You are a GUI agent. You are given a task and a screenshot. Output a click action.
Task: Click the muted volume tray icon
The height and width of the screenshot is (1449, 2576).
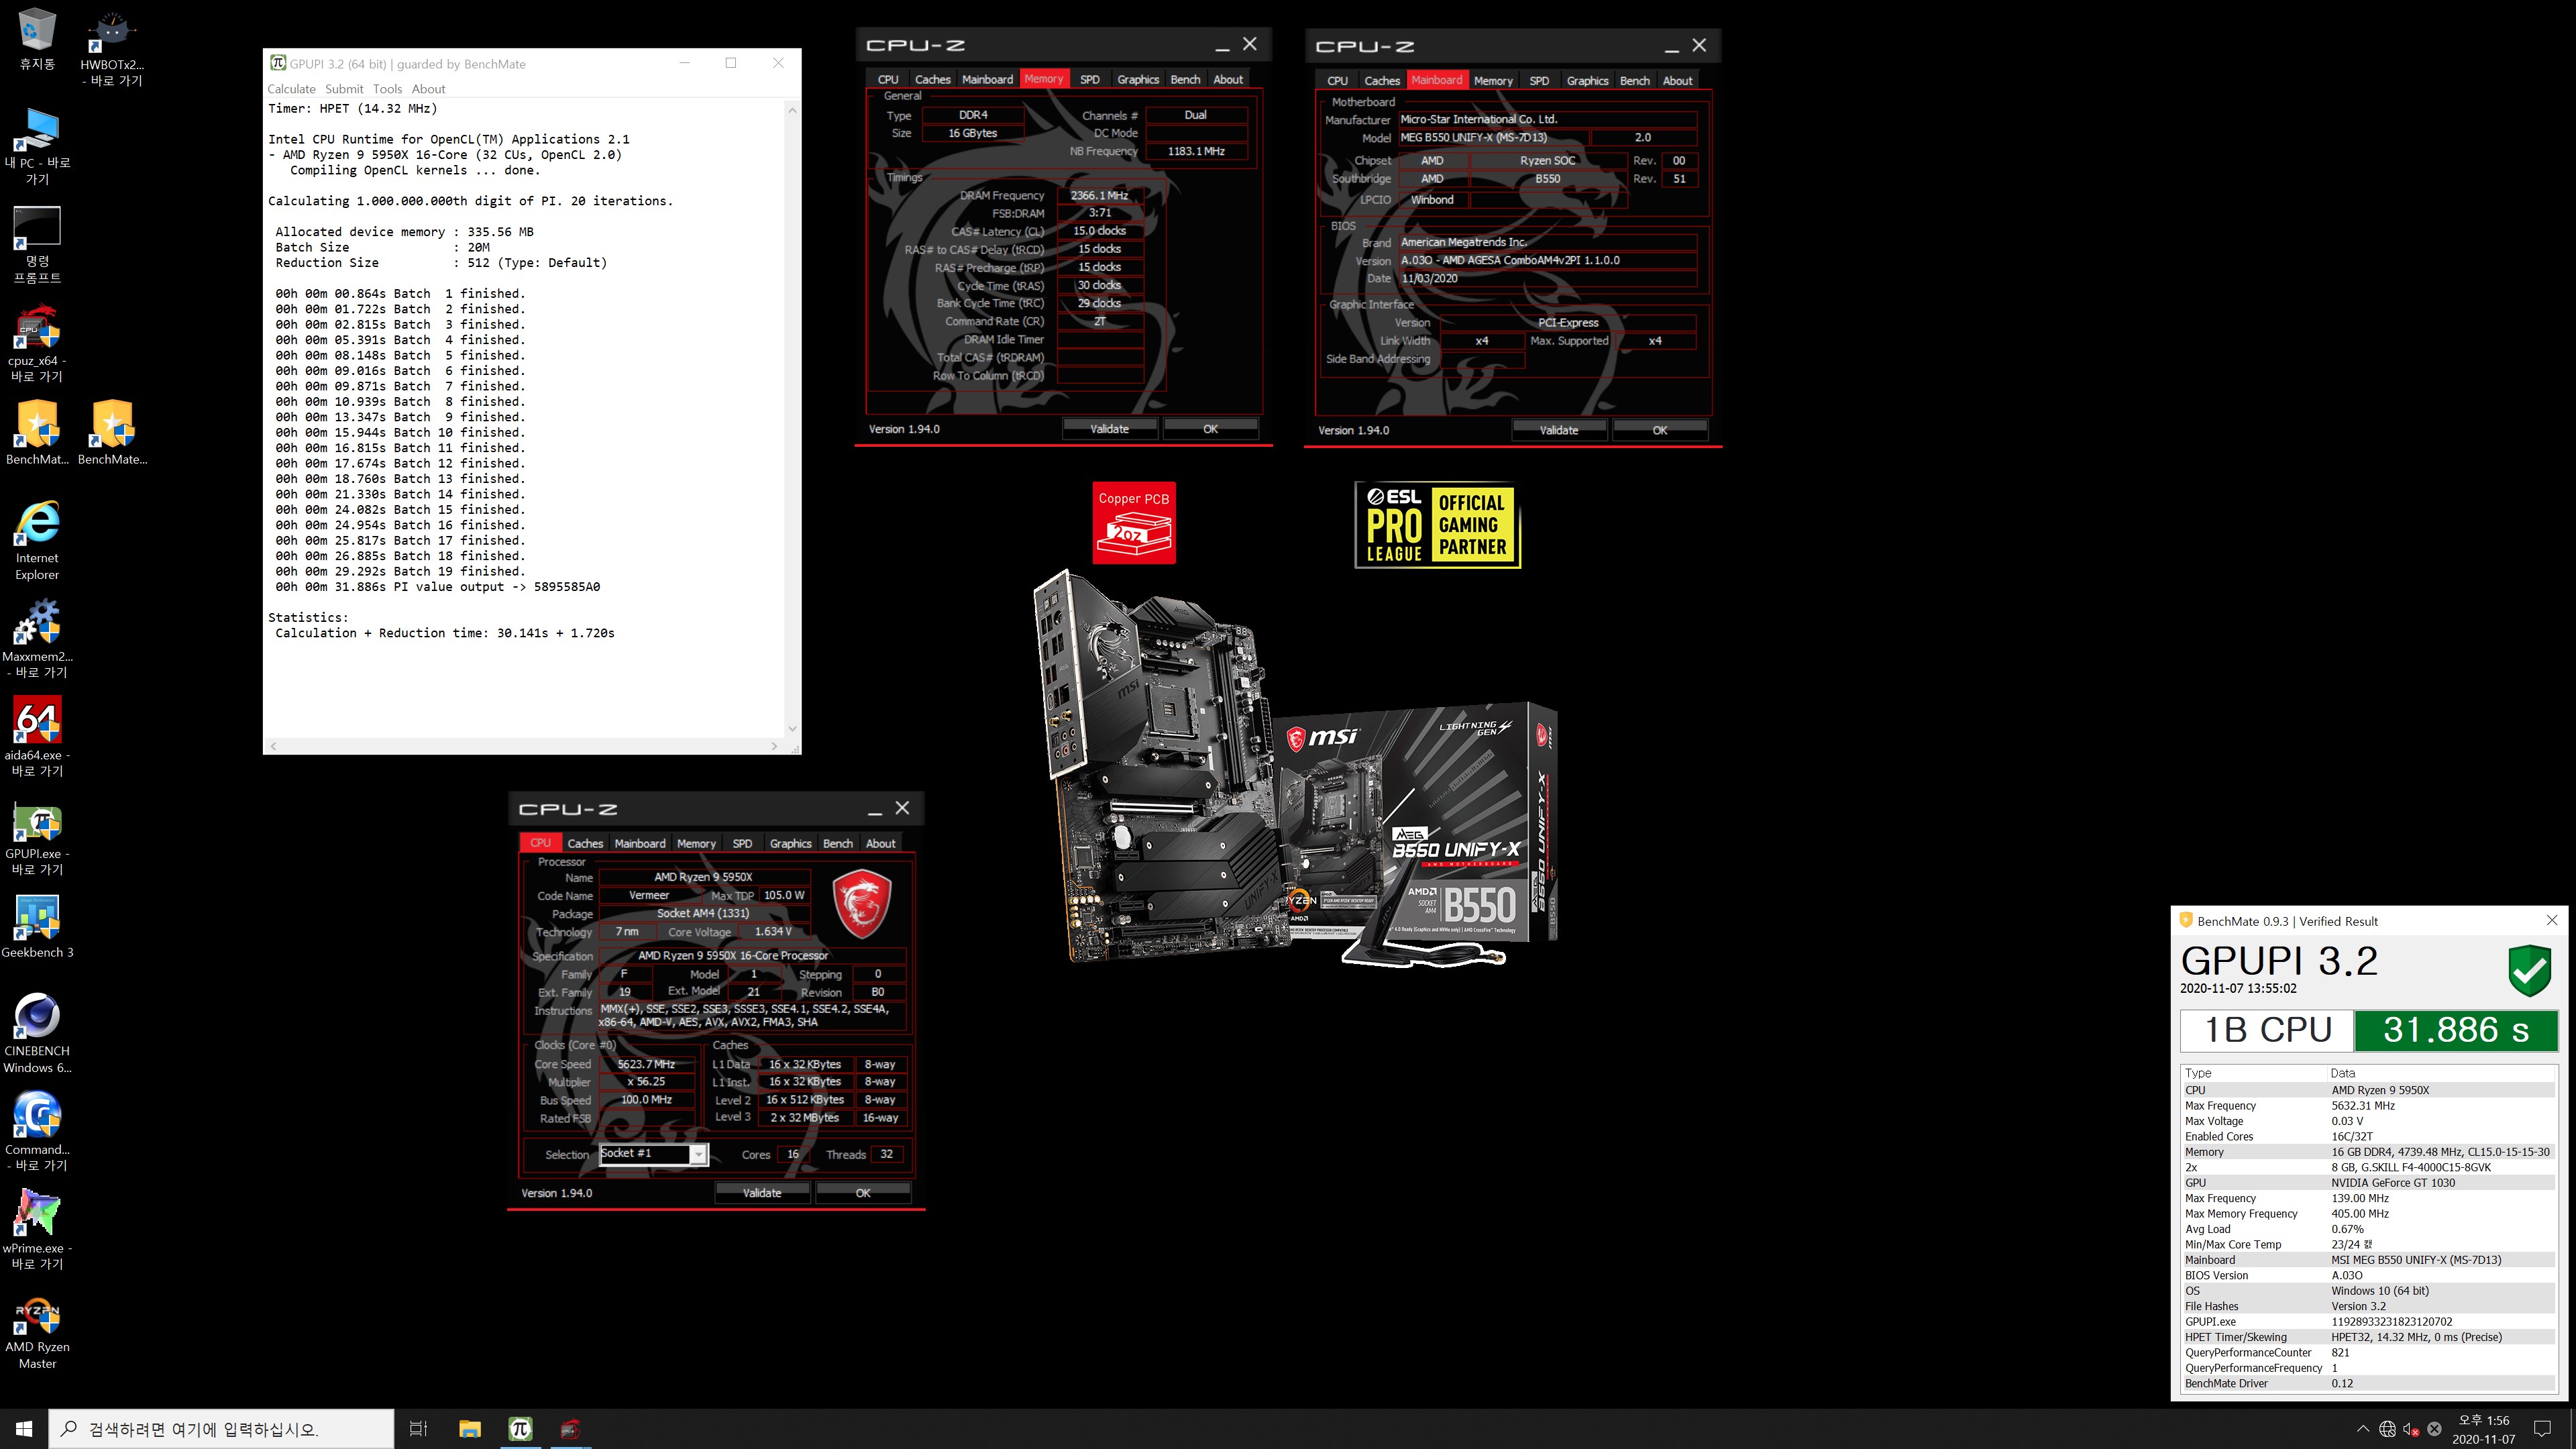[x=2411, y=1429]
